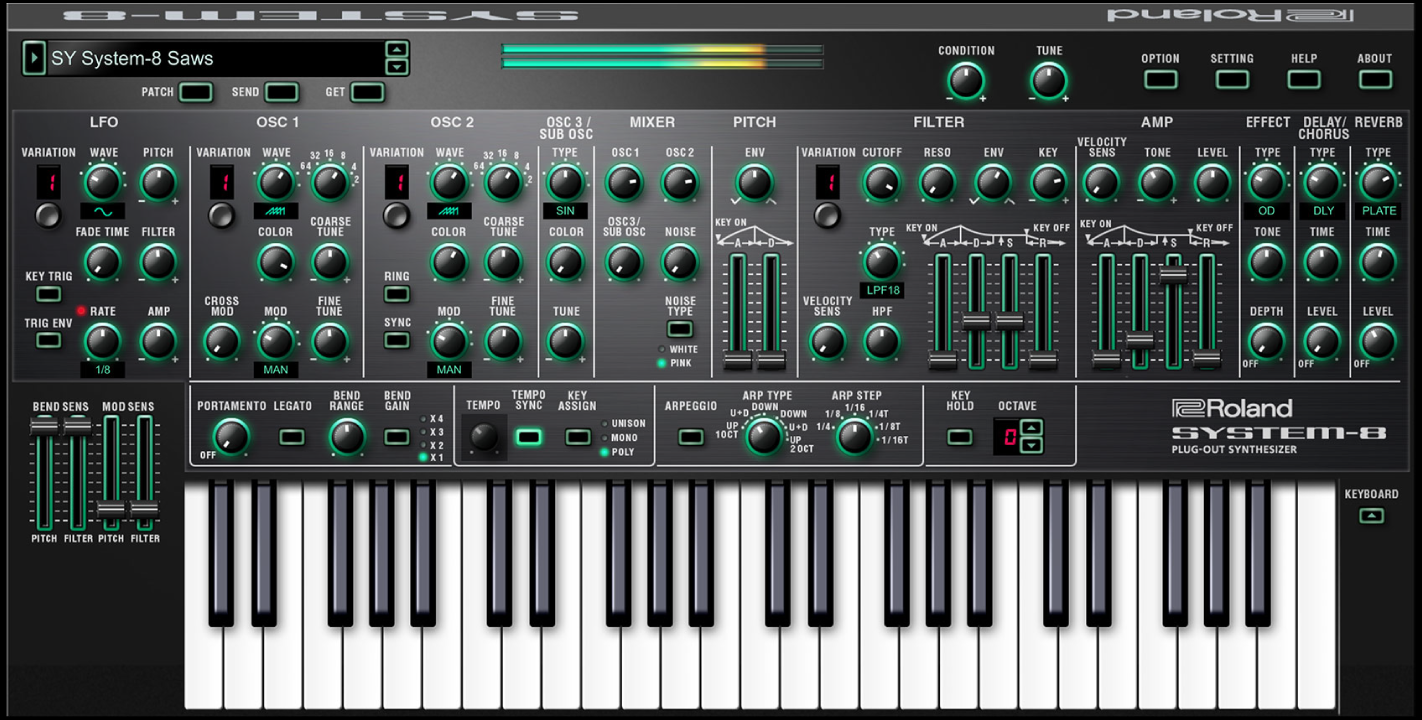
Task: Click the GET button
Action: (x=367, y=92)
